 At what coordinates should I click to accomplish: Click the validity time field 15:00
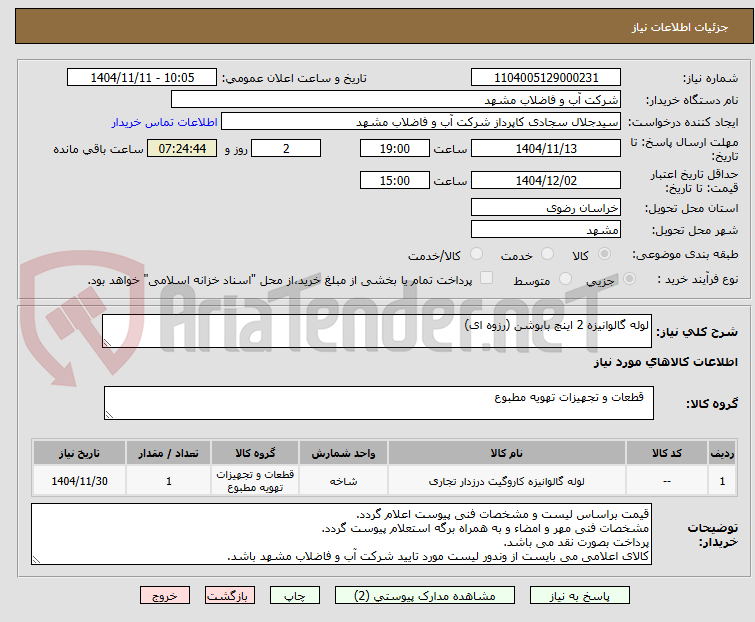click(x=395, y=180)
